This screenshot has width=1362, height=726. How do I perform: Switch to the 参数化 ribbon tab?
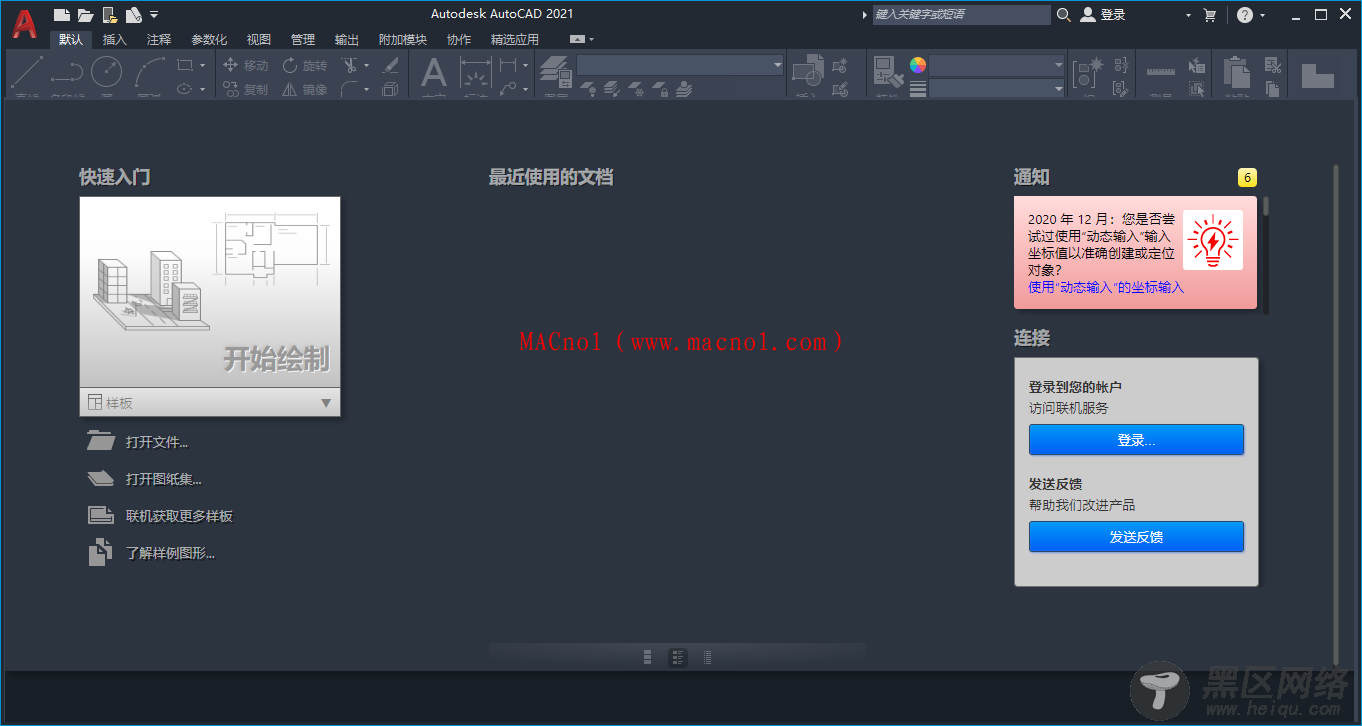tap(209, 40)
